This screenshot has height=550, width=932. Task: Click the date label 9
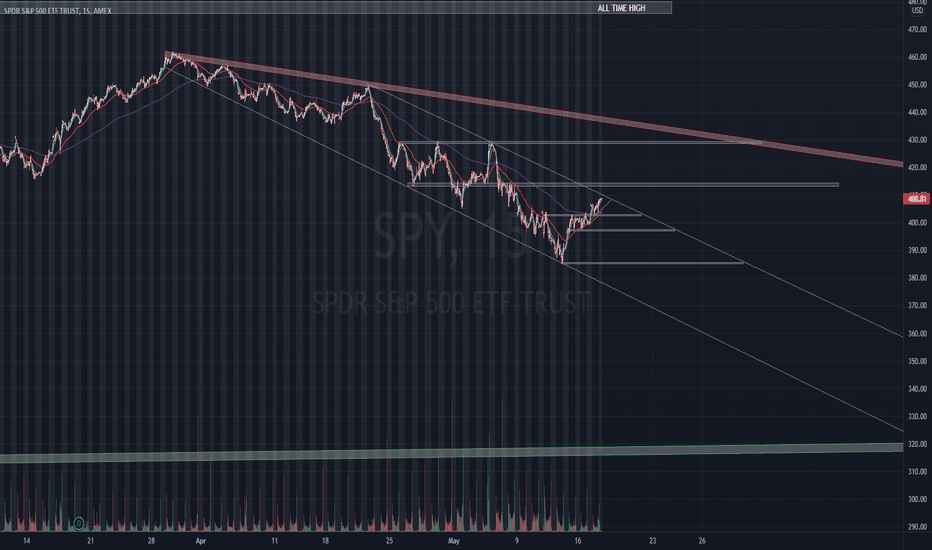517,541
